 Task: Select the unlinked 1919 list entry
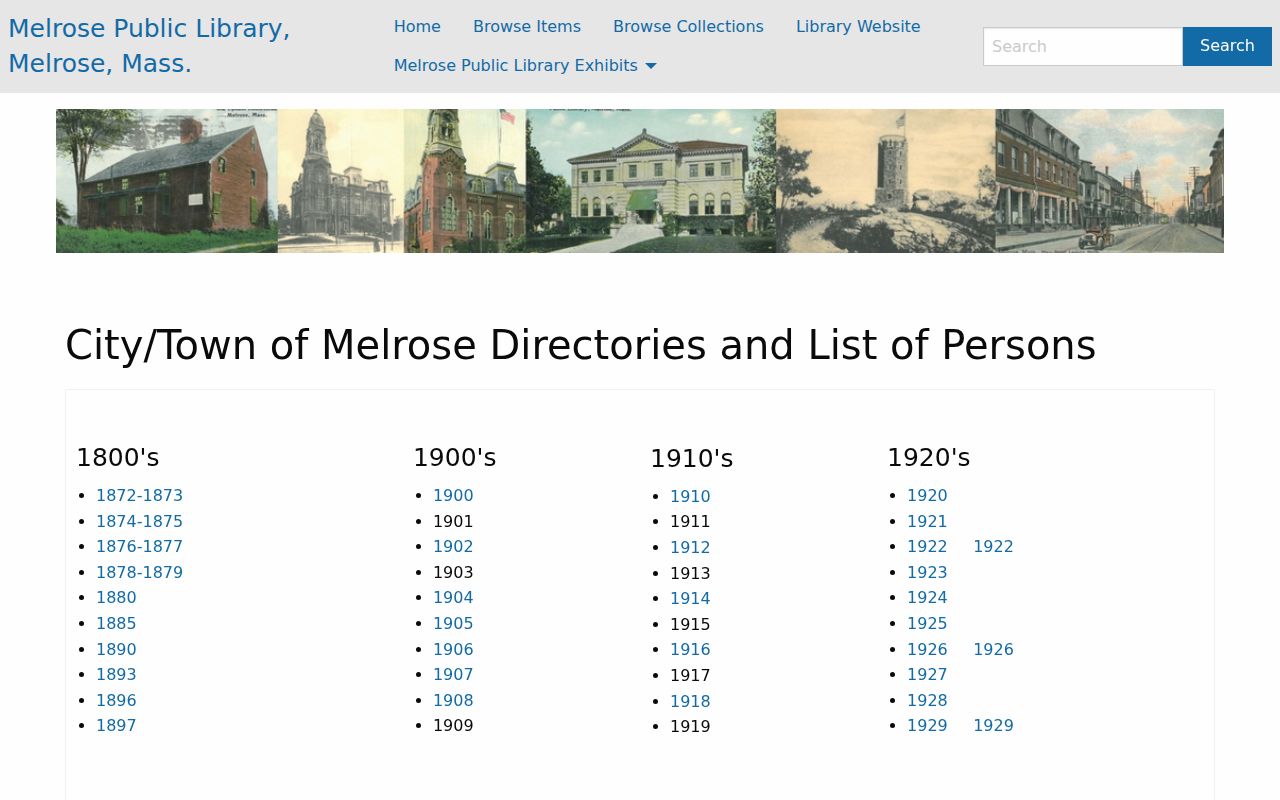pos(690,727)
